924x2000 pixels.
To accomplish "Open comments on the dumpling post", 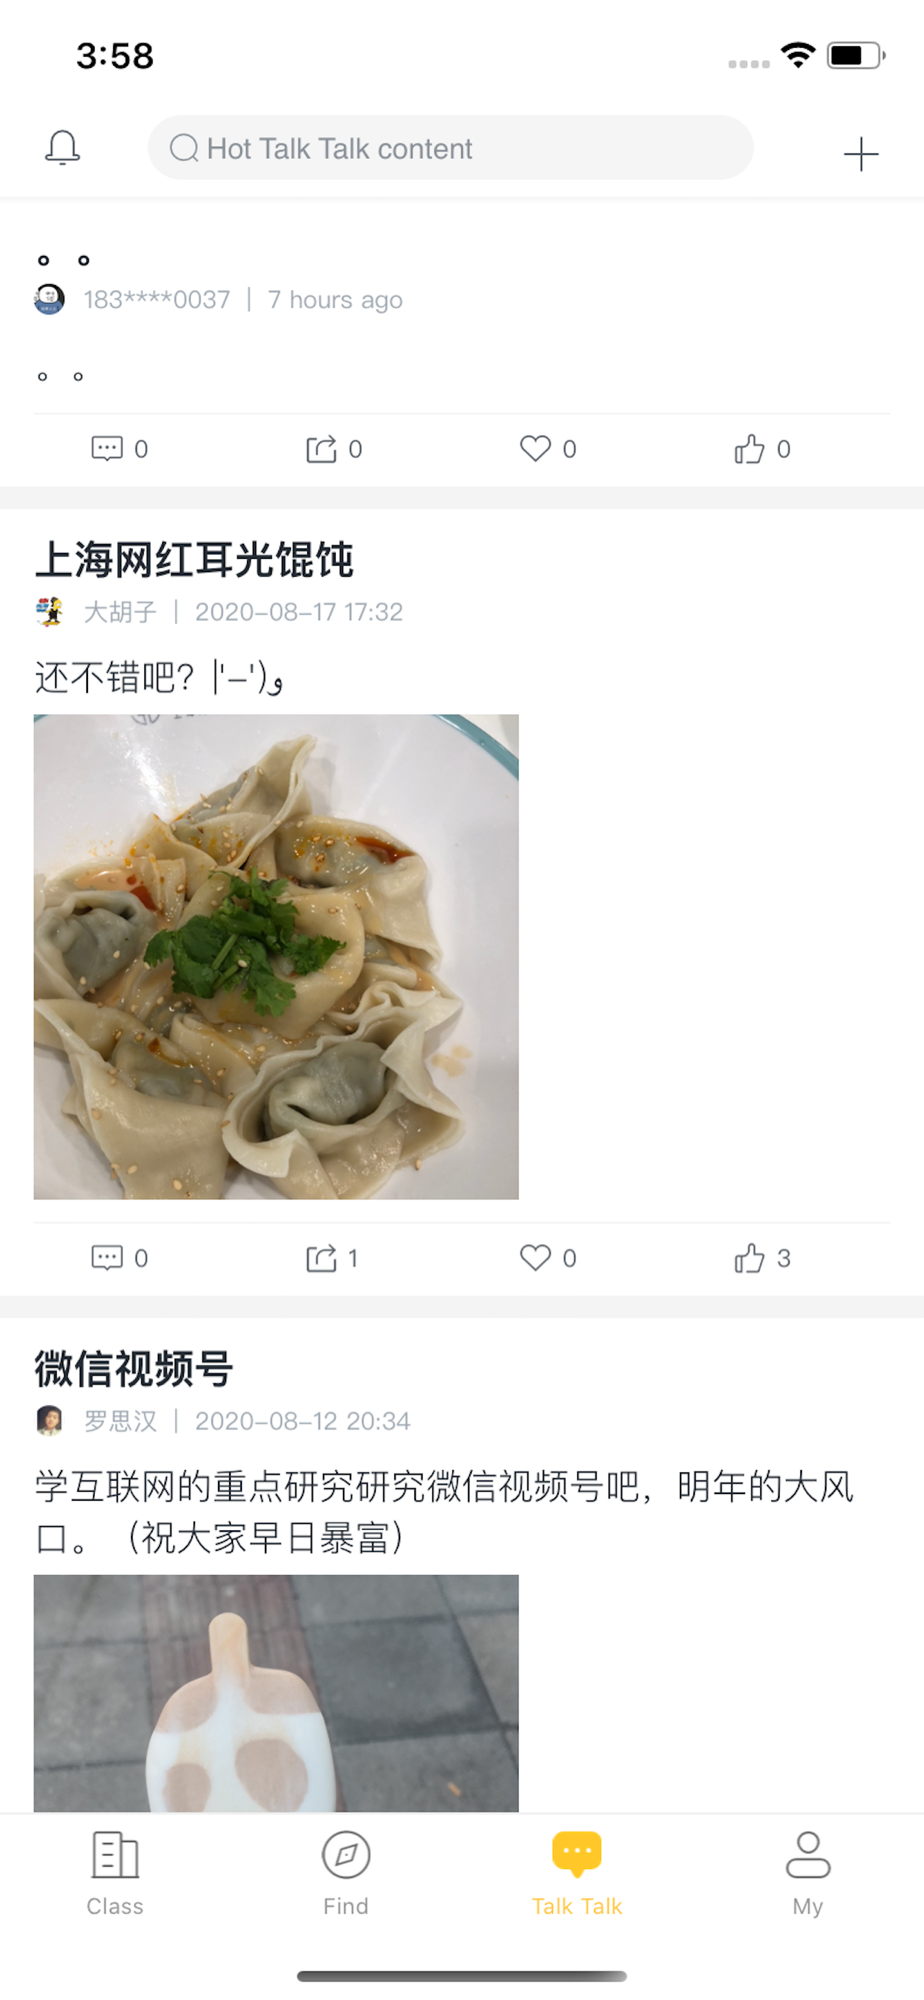I will pos(119,1257).
